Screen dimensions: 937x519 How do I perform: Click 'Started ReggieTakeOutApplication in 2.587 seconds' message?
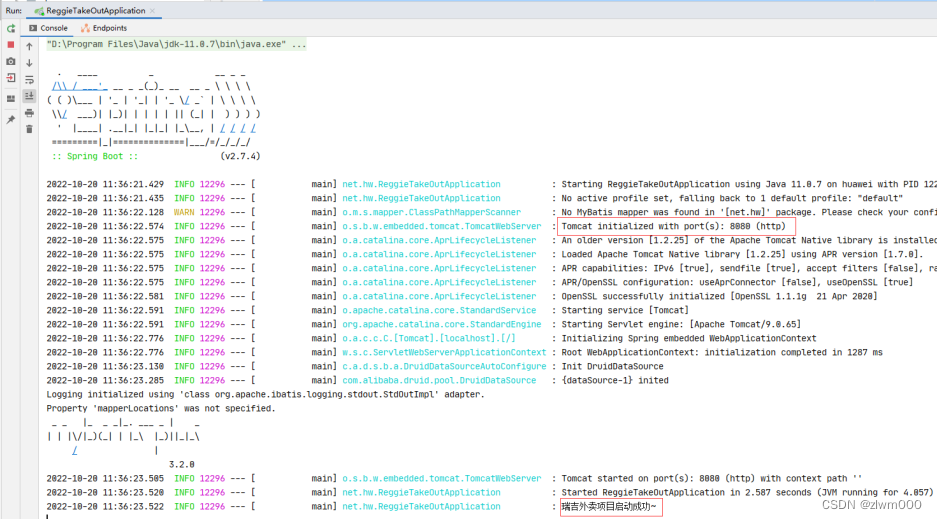point(747,493)
